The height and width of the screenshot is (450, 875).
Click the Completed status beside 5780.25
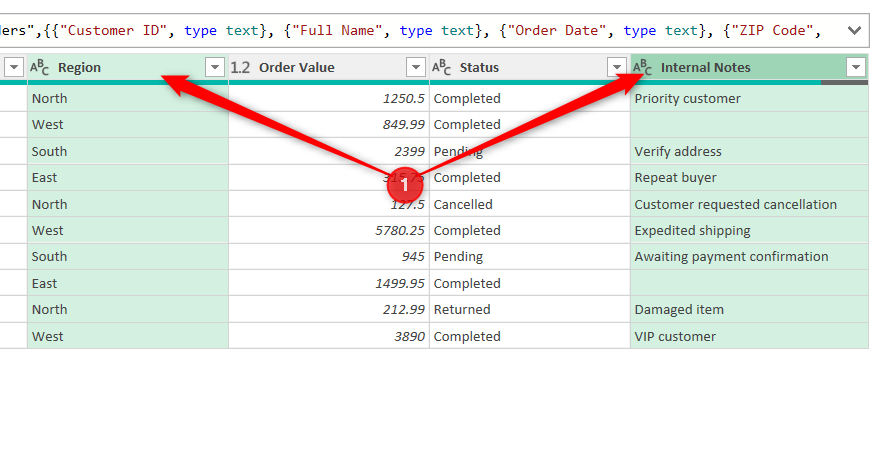point(530,231)
